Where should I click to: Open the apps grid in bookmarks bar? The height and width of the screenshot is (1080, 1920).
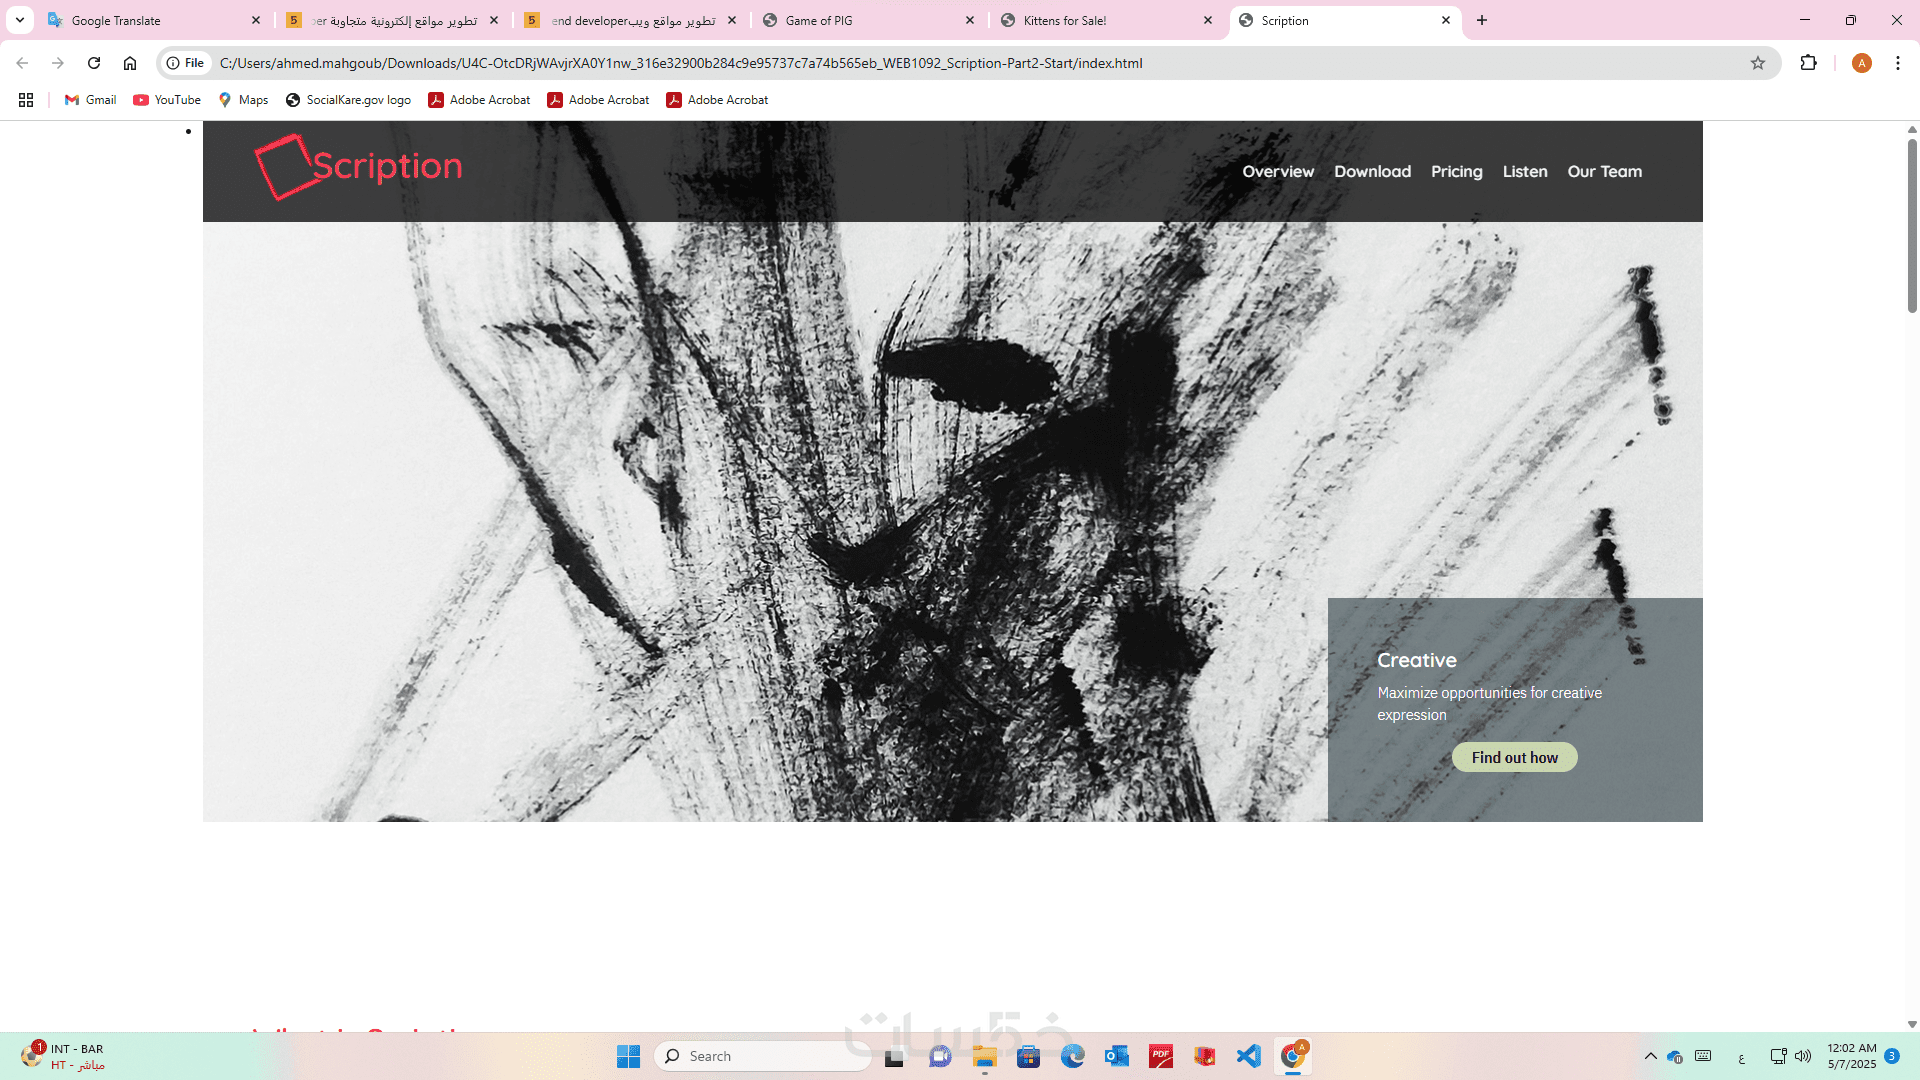[26, 100]
